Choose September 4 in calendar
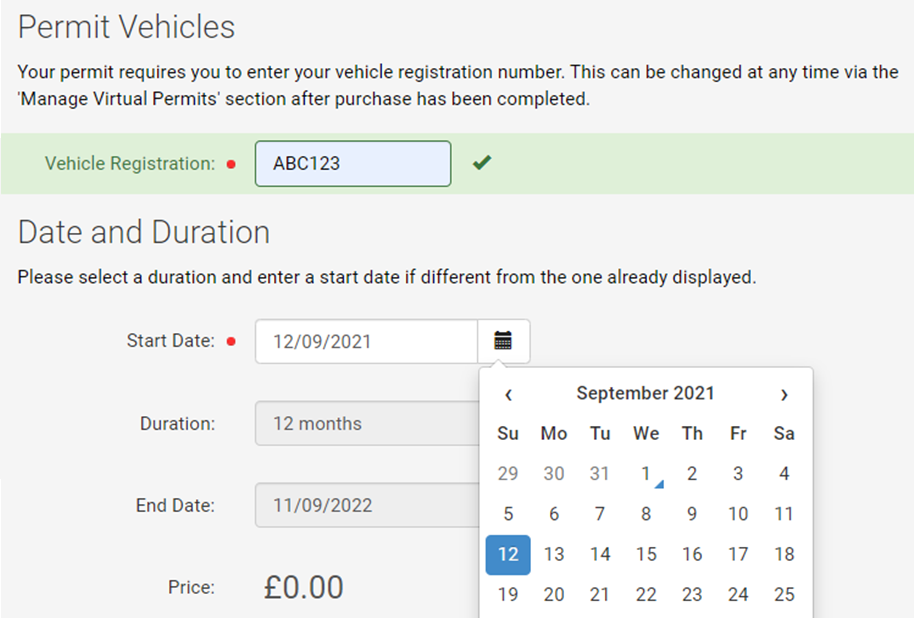The image size is (914, 618). [784, 474]
